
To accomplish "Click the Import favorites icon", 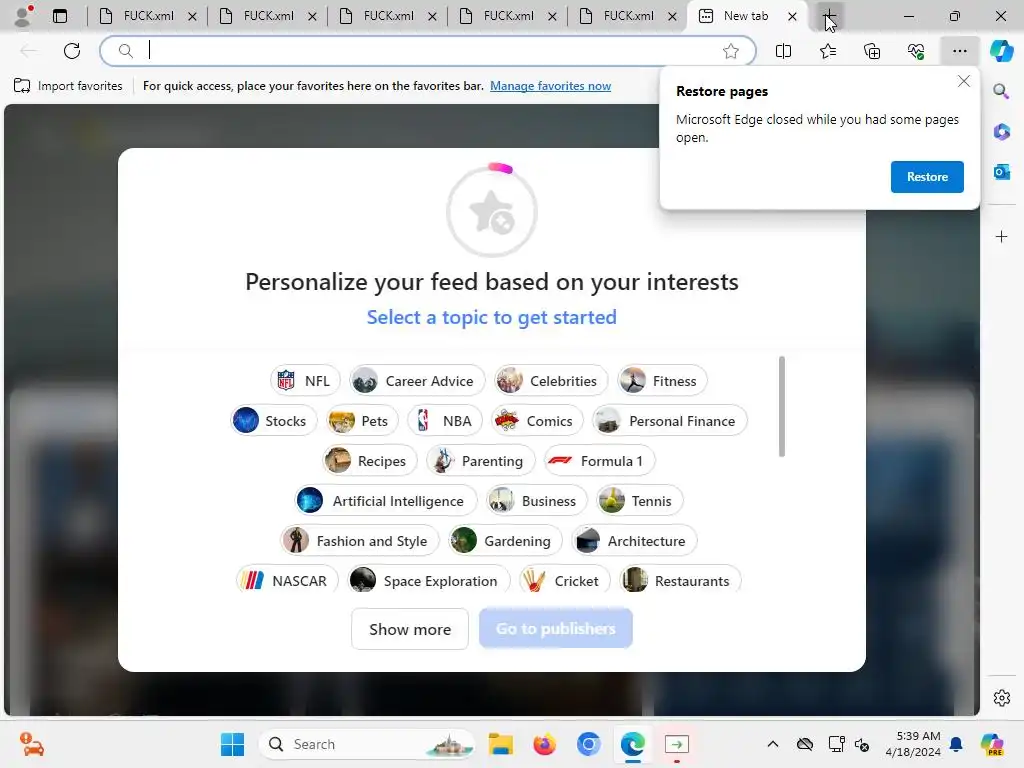I will (x=22, y=86).
